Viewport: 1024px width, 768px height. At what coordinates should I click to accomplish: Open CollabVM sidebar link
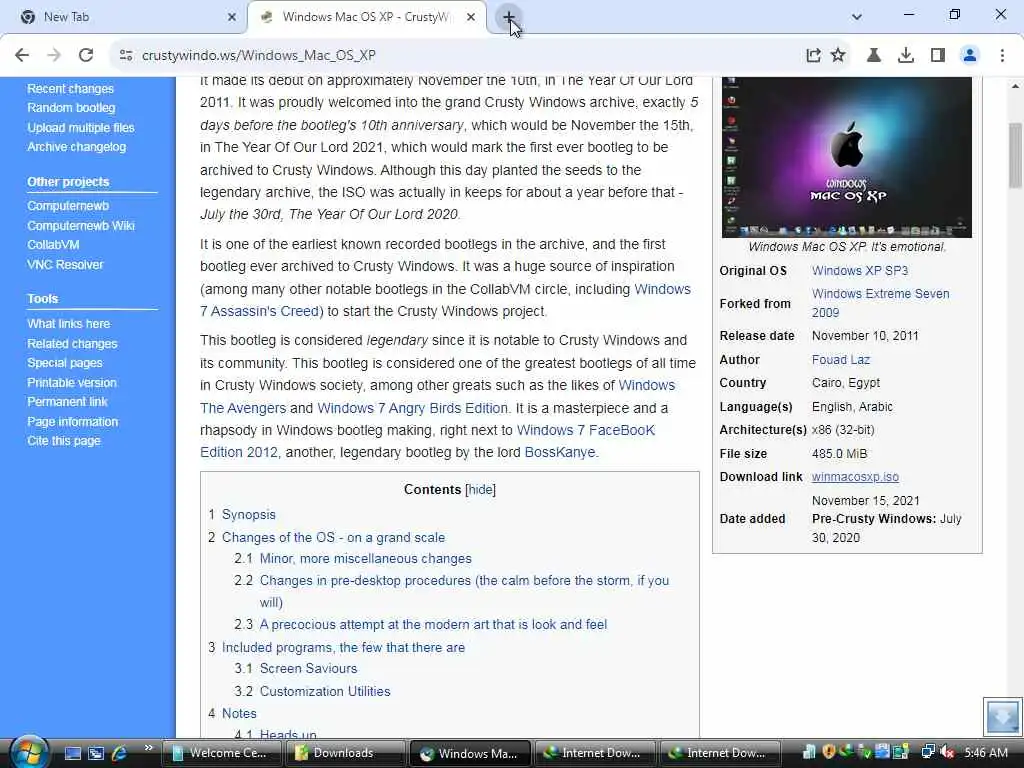pyautogui.click(x=53, y=245)
